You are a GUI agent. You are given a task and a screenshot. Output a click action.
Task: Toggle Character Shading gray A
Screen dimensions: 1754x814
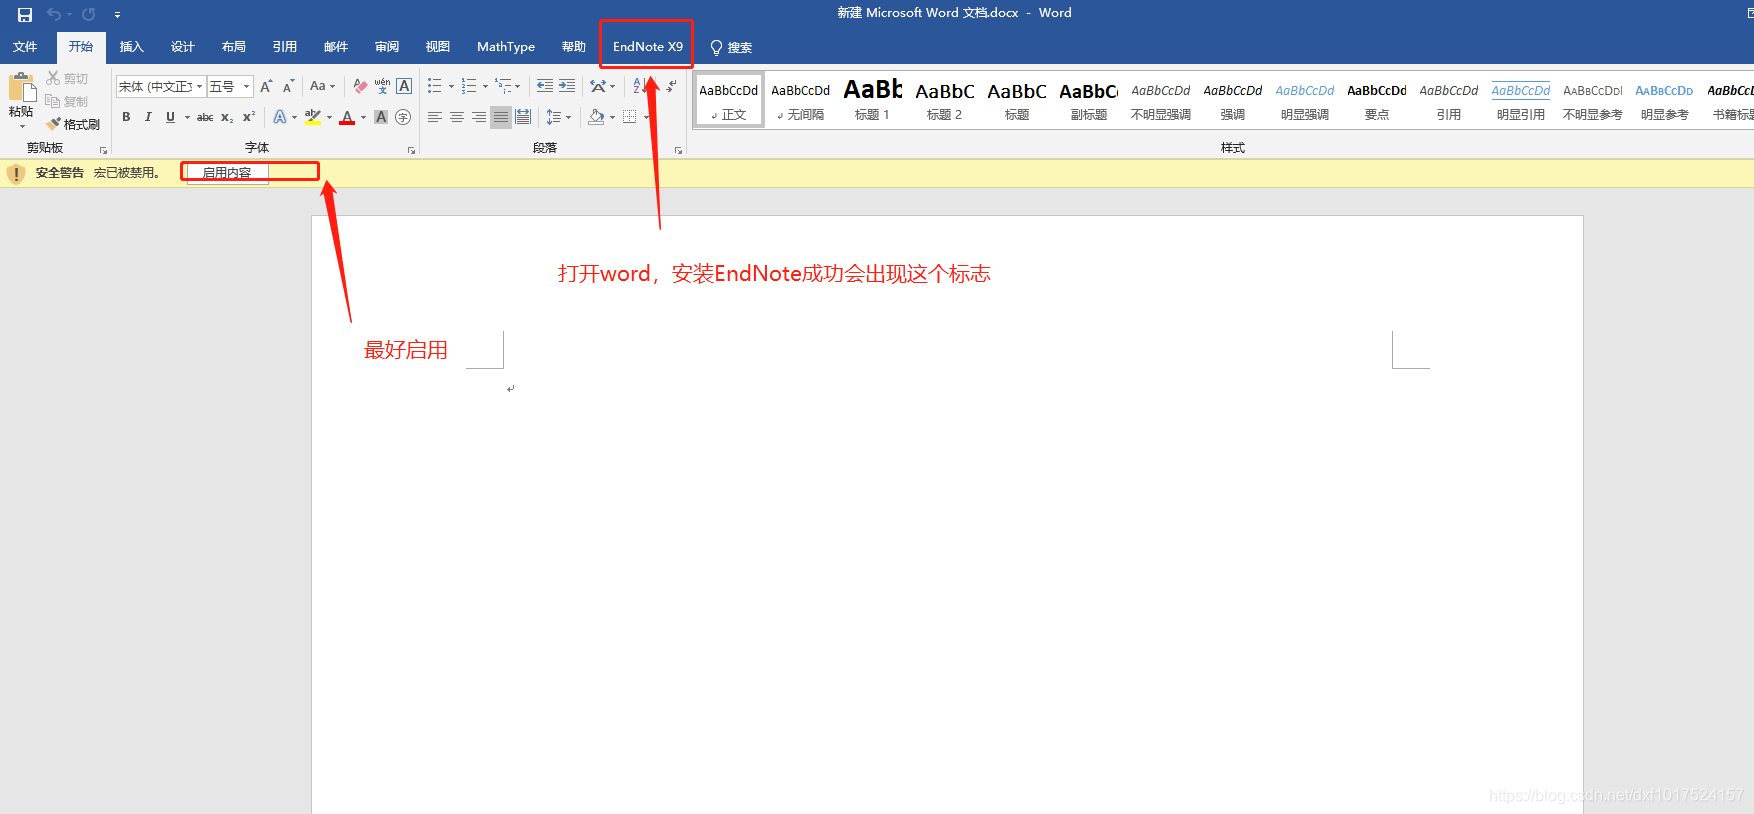pos(381,117)
